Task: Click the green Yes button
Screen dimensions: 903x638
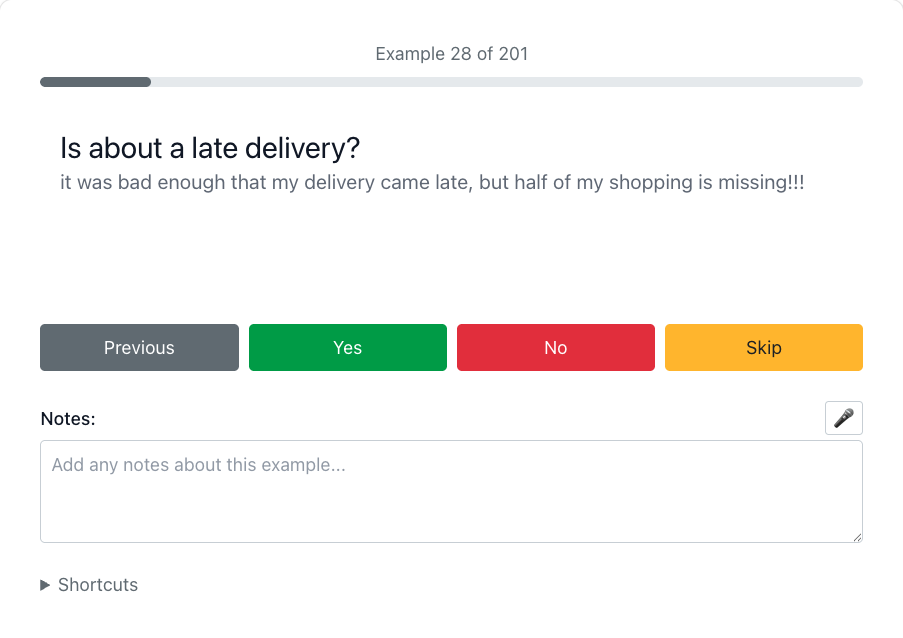Action: pos(348,348)
